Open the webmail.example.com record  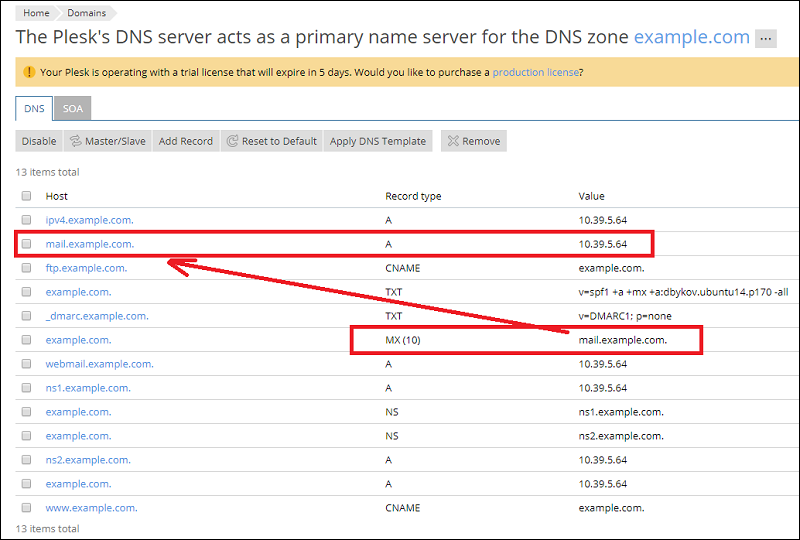point(99,364)
